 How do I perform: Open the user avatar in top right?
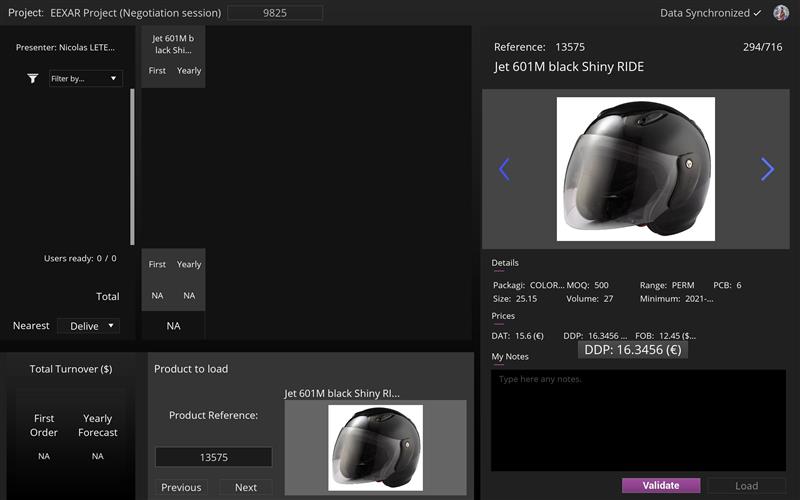tap(781, 13)
